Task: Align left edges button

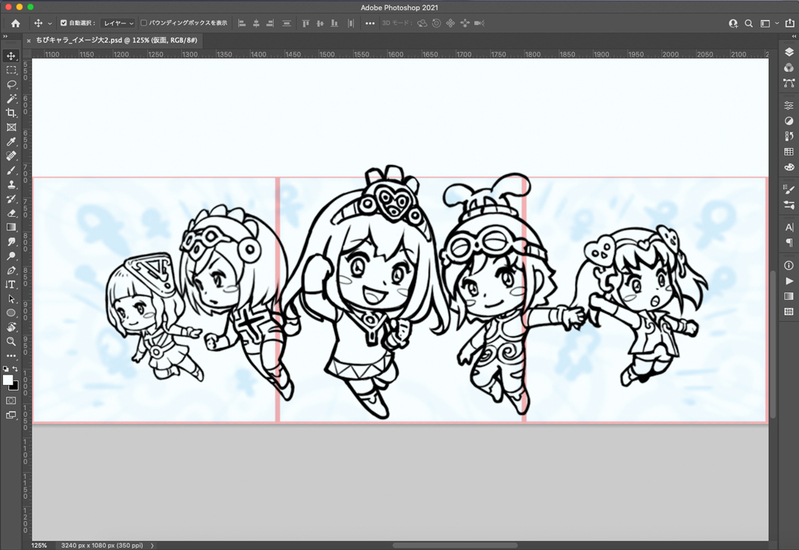Action: pos(242,23)
